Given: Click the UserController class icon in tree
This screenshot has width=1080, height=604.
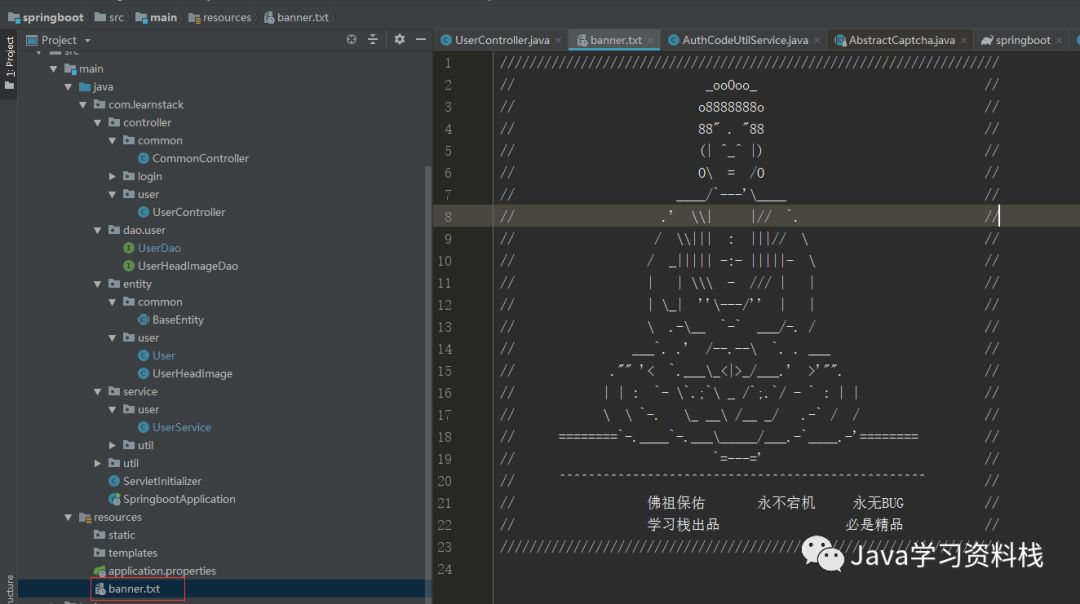Looking at the screenshot, I should [x=143, y=212].
